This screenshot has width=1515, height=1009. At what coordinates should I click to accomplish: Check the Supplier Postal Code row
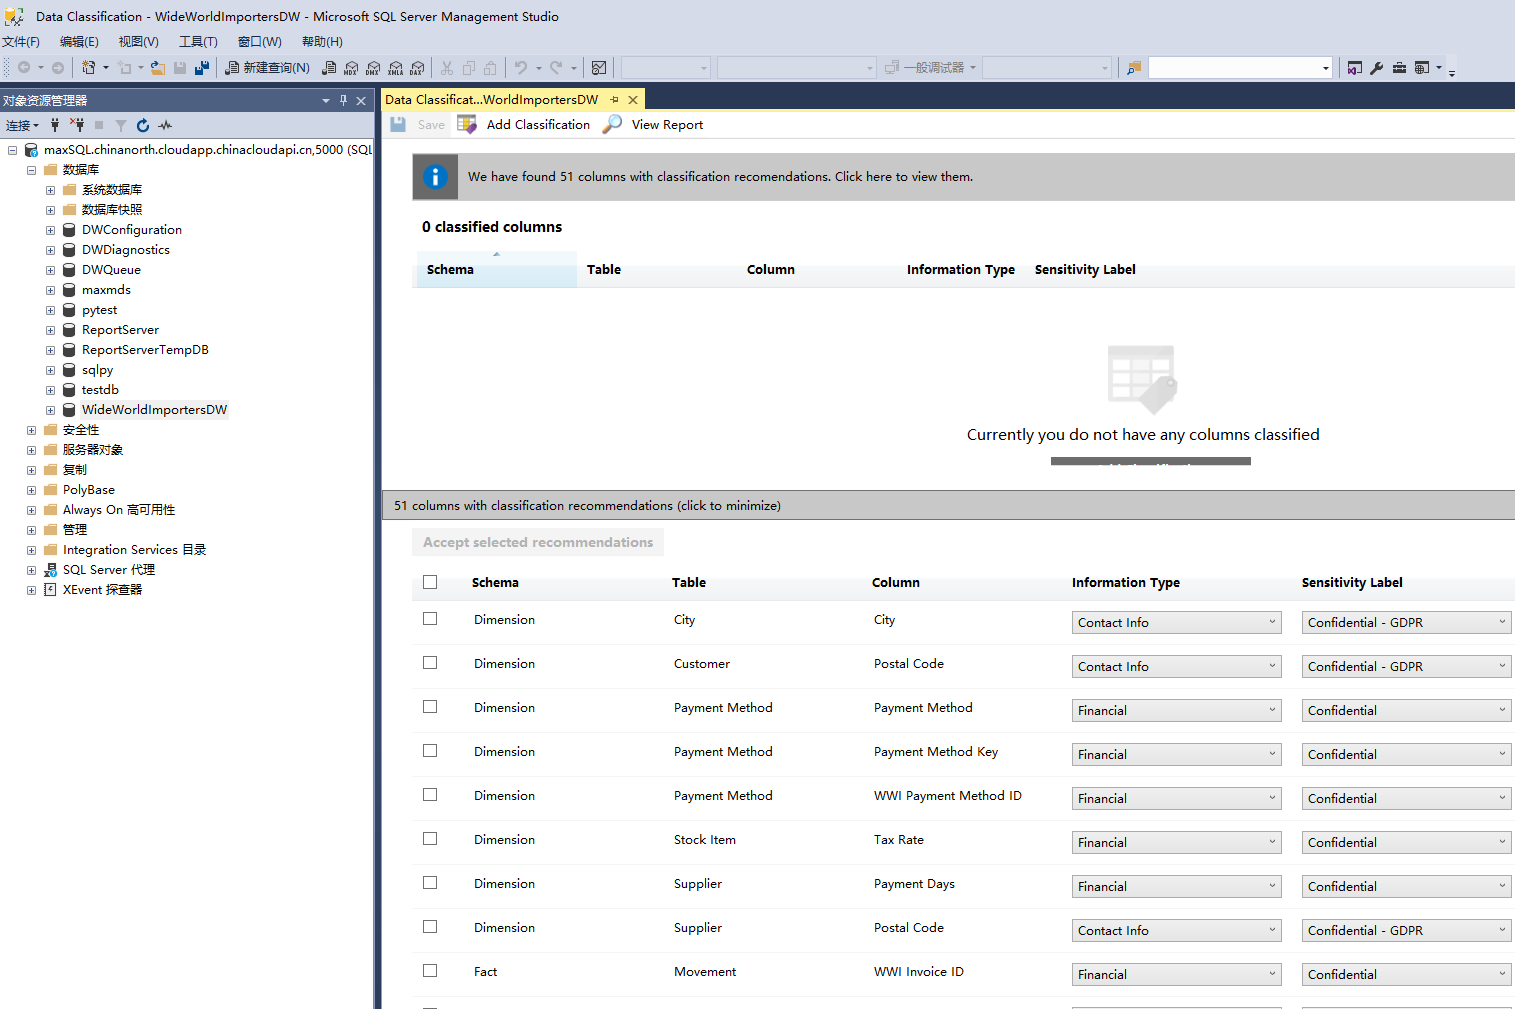(x=430, y=927)
